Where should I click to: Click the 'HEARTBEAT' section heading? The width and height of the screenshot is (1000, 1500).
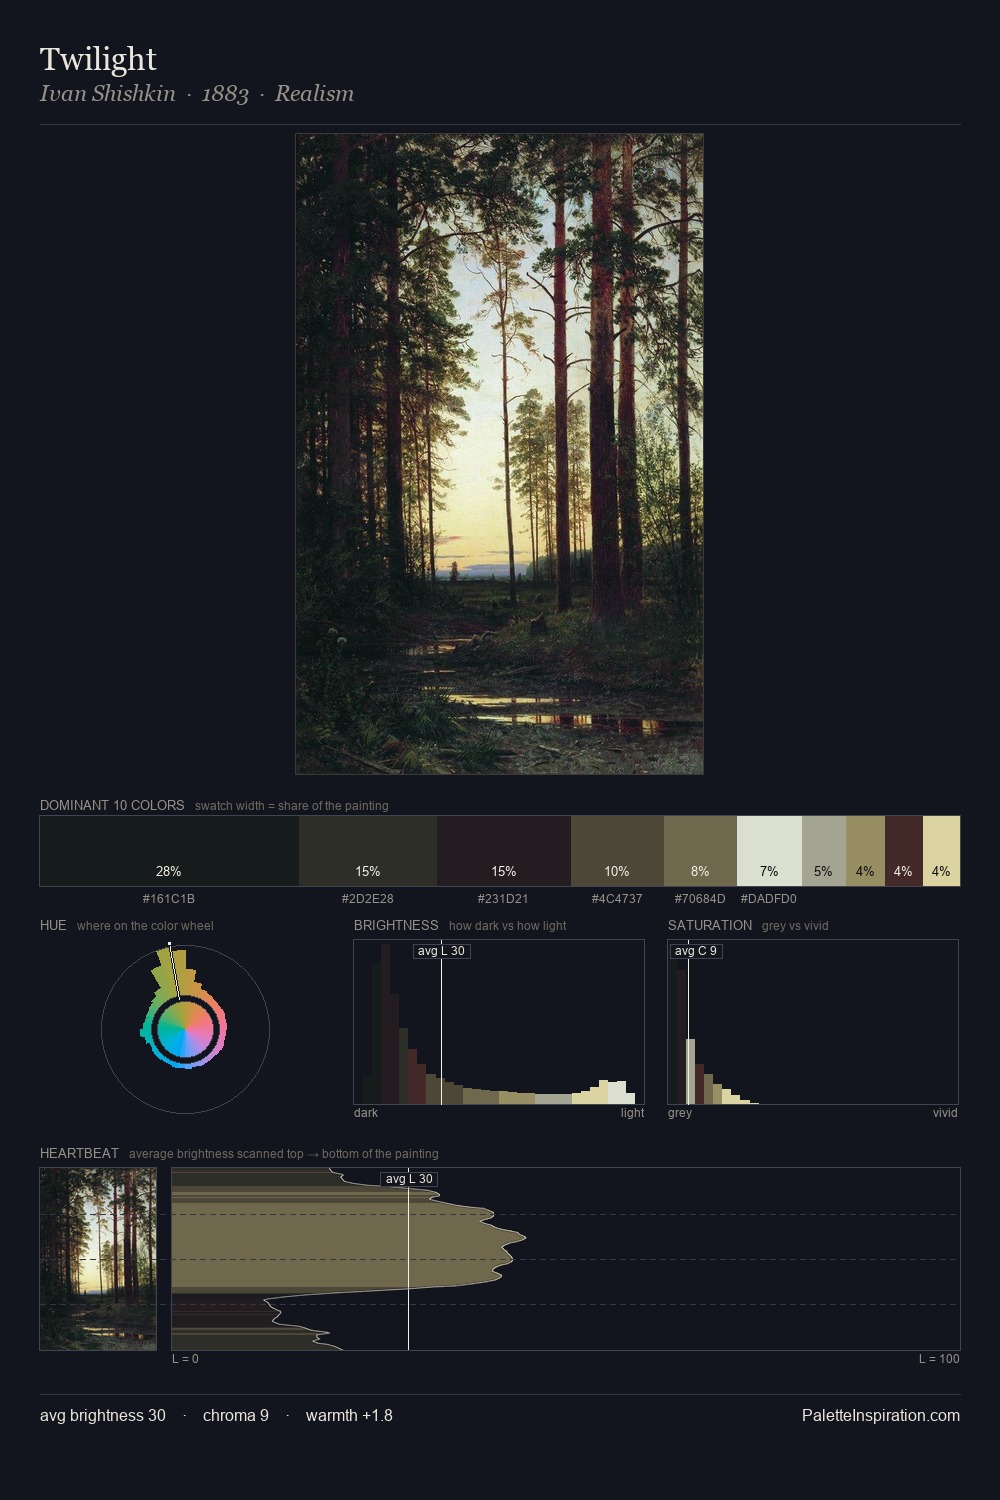(x=79, y=1153)
